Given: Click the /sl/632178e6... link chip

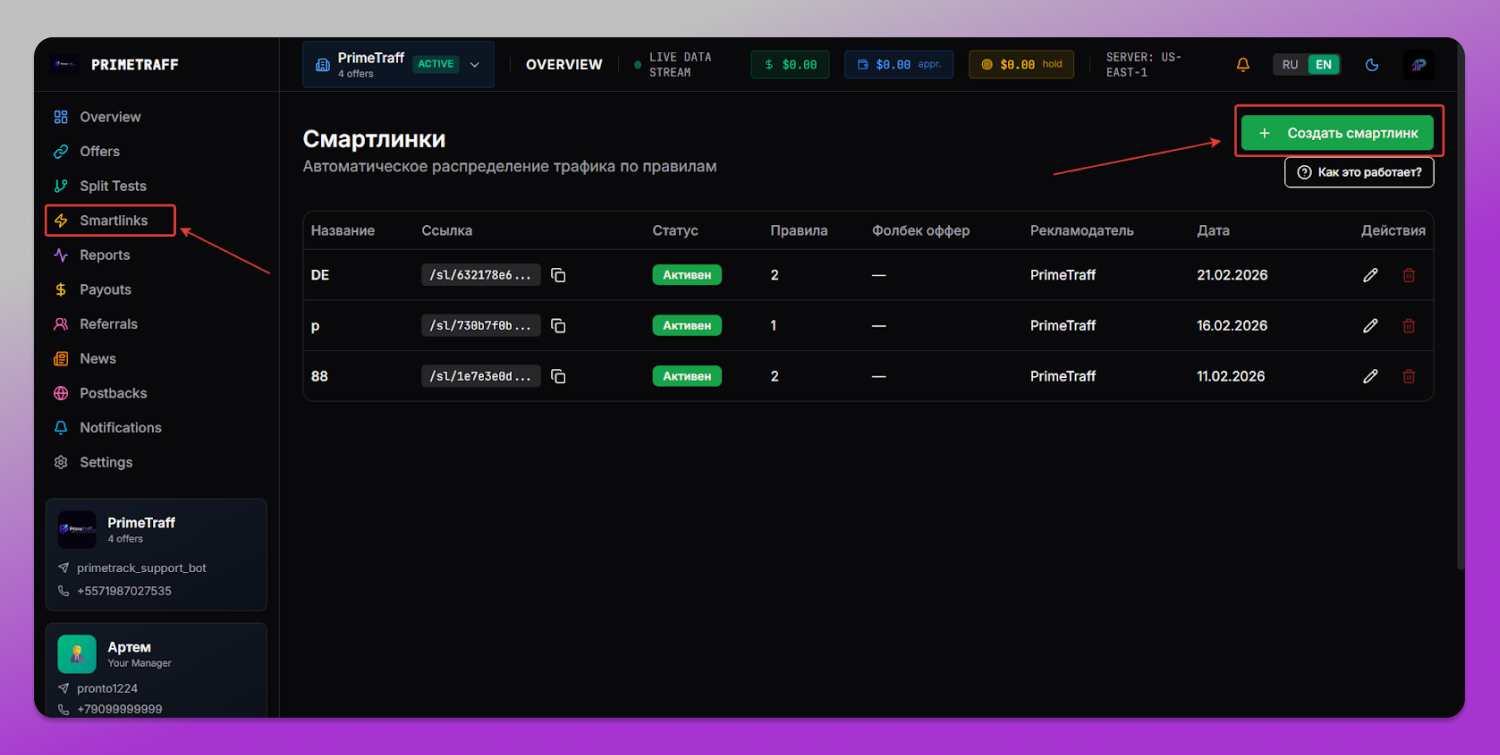Looking at the screenshot, I should (x=481, y=275).
